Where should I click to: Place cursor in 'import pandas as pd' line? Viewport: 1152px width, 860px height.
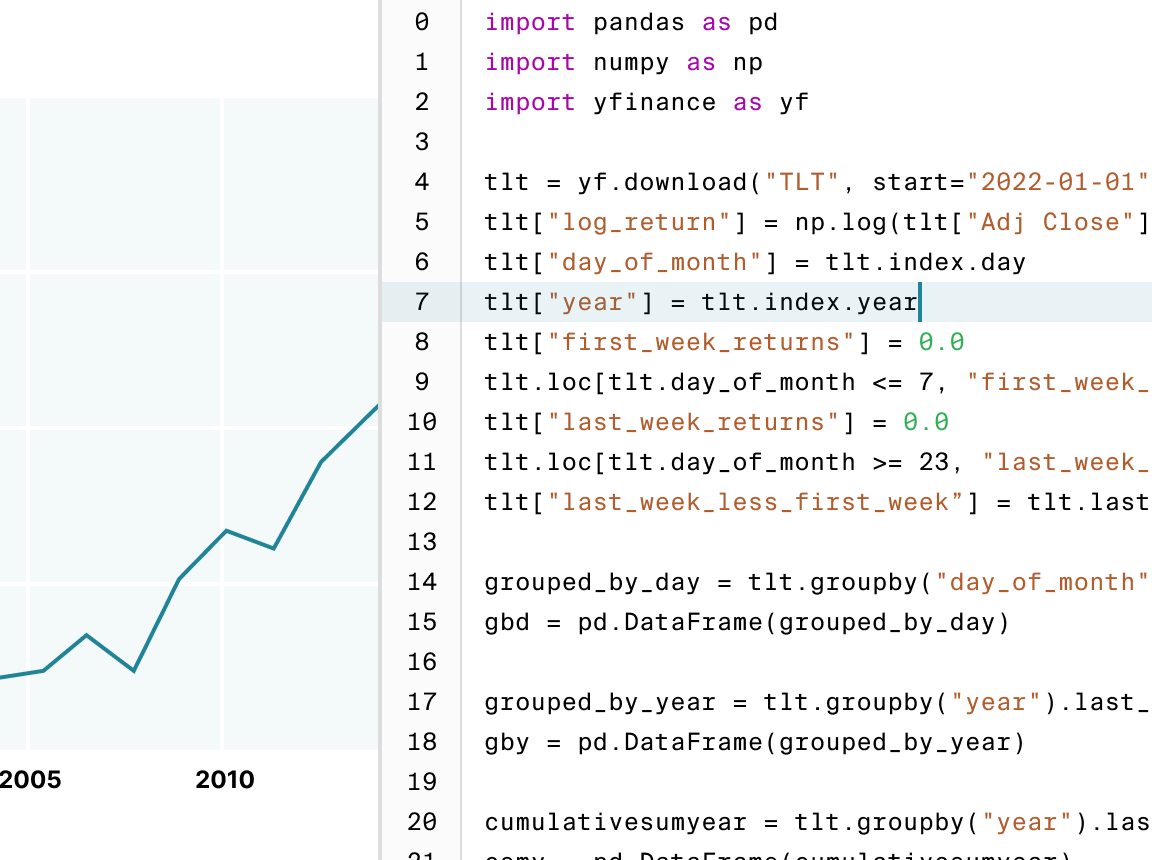pyautogui.click(x=630, y=22)
